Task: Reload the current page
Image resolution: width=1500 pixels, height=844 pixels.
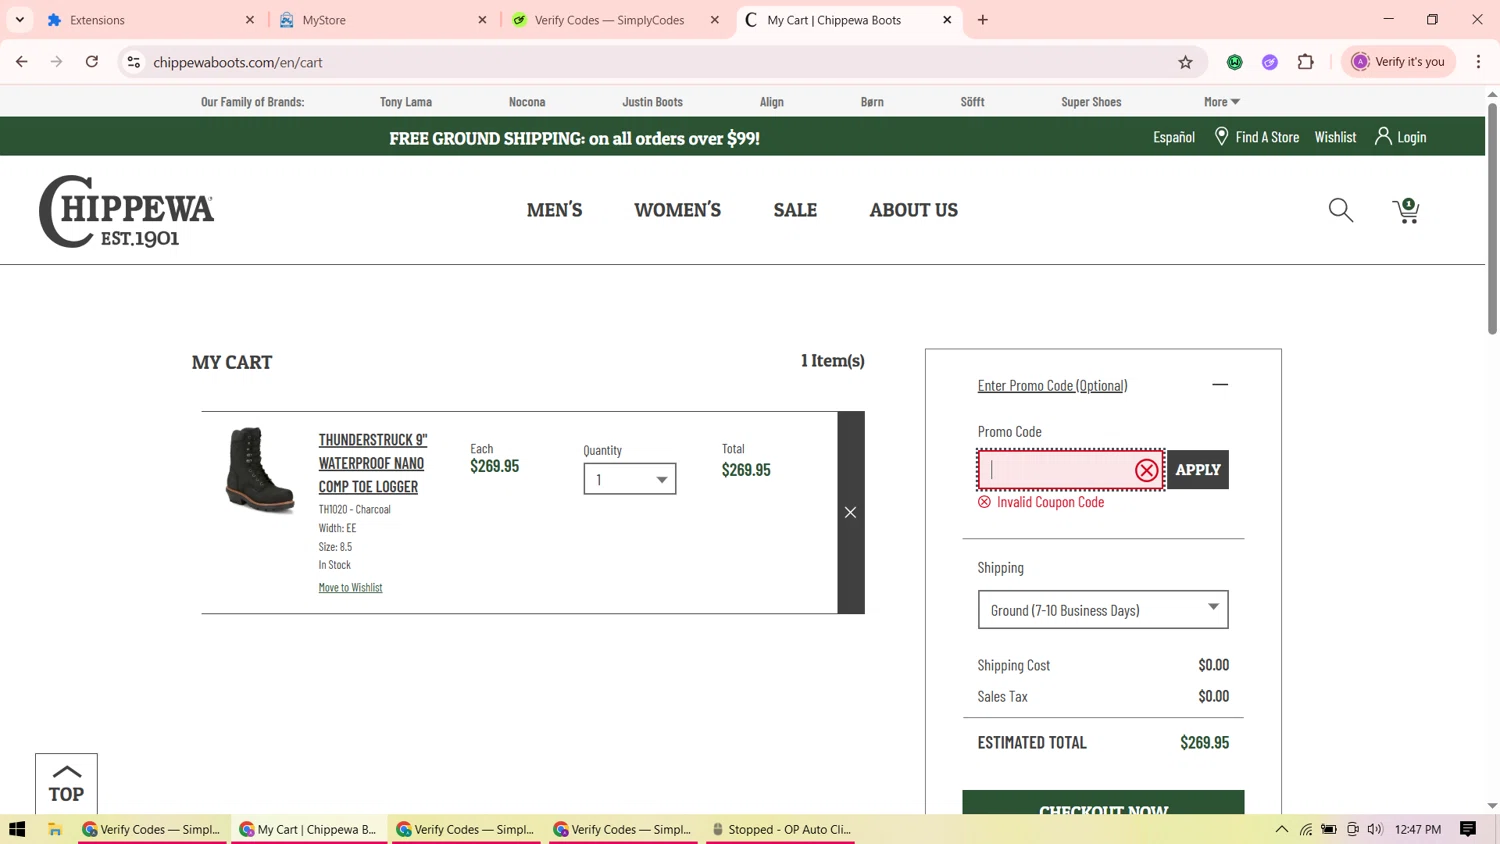Action: click(92, 62)
